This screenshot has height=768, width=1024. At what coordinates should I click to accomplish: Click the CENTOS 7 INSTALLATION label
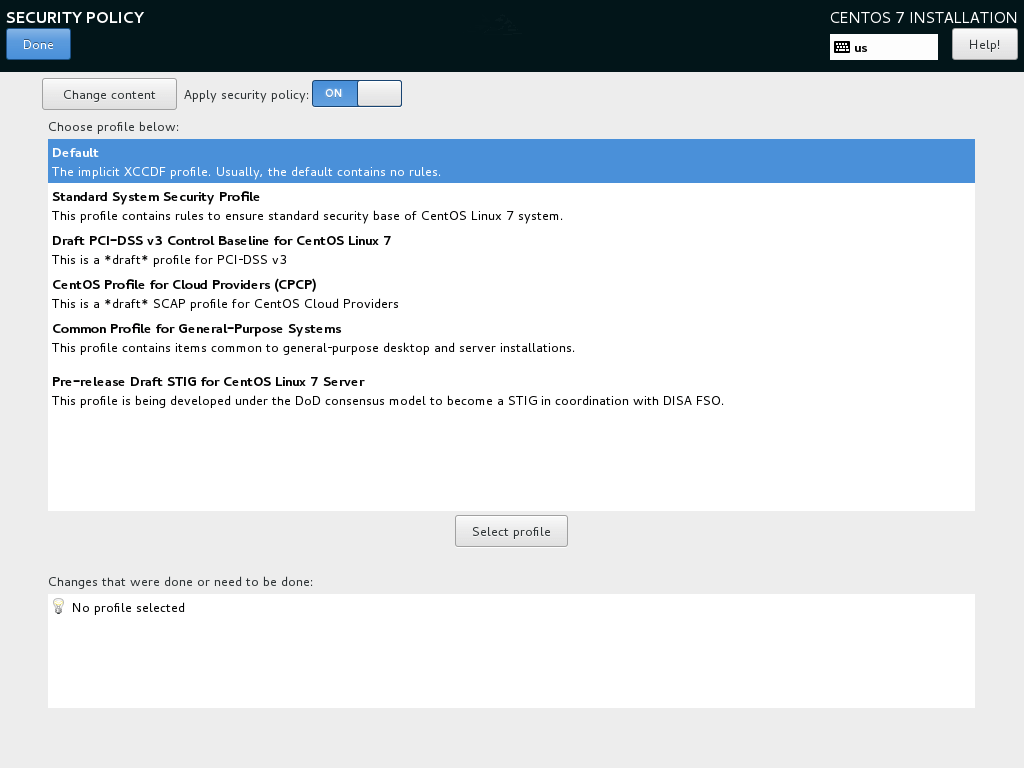tap(922, 17)
